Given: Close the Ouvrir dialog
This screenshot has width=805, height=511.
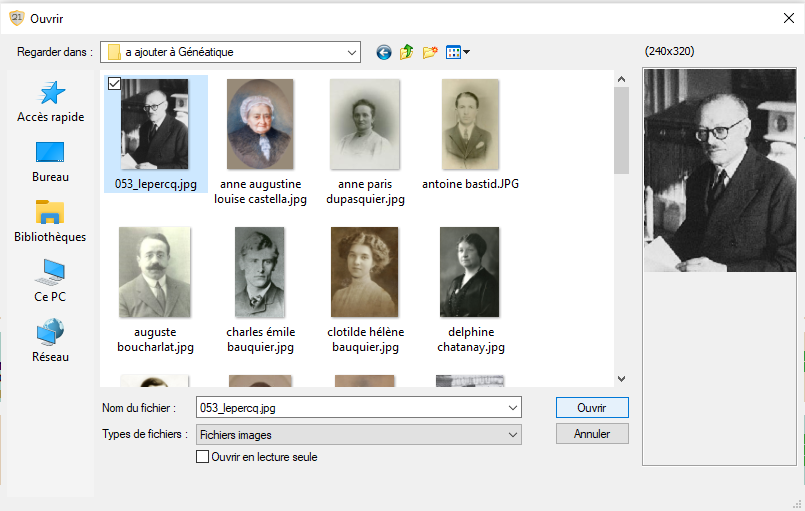Looking at the screenshot, I should point(789,18).
